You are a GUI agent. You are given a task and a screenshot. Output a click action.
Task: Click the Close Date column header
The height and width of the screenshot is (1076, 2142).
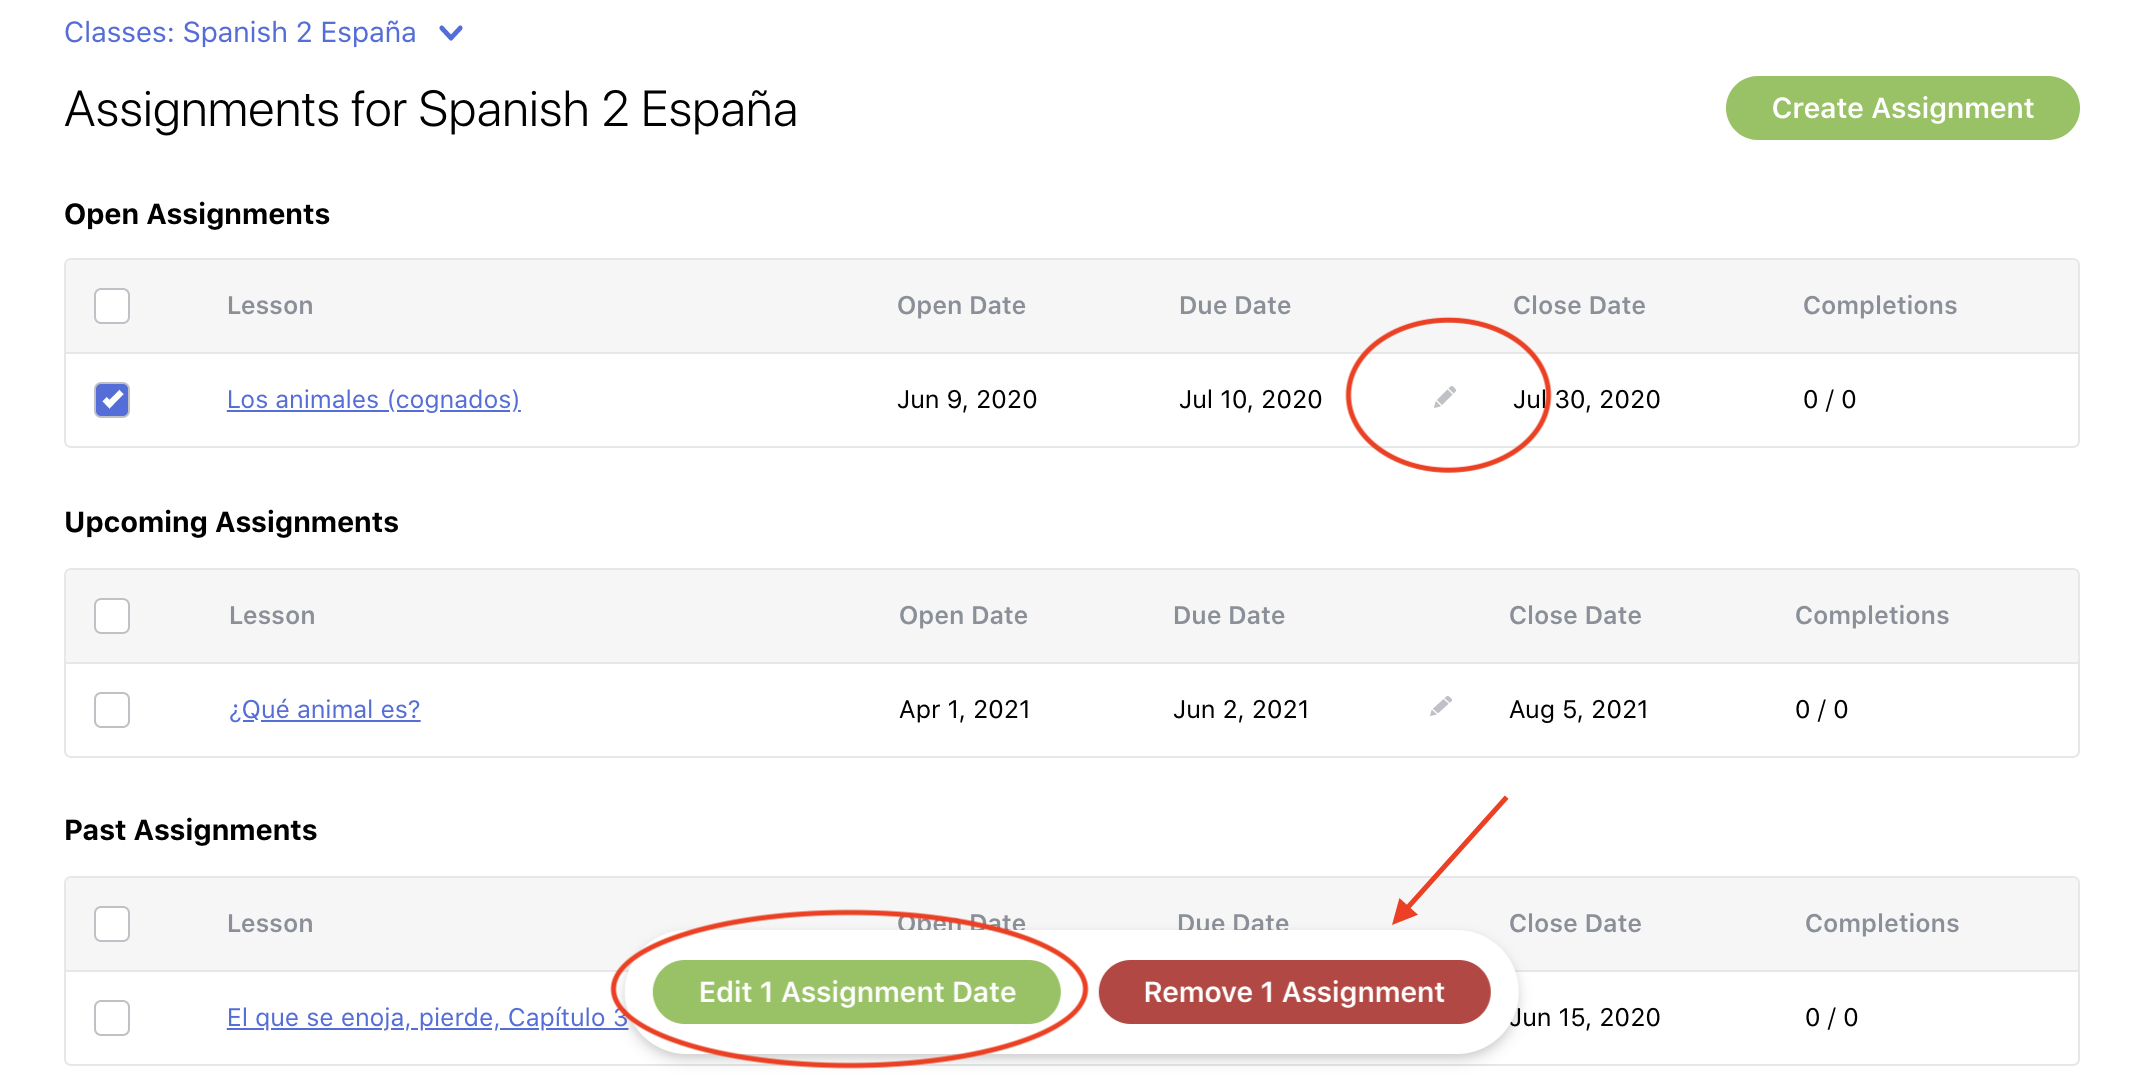pyautogui.click(x=1578, y=305)
